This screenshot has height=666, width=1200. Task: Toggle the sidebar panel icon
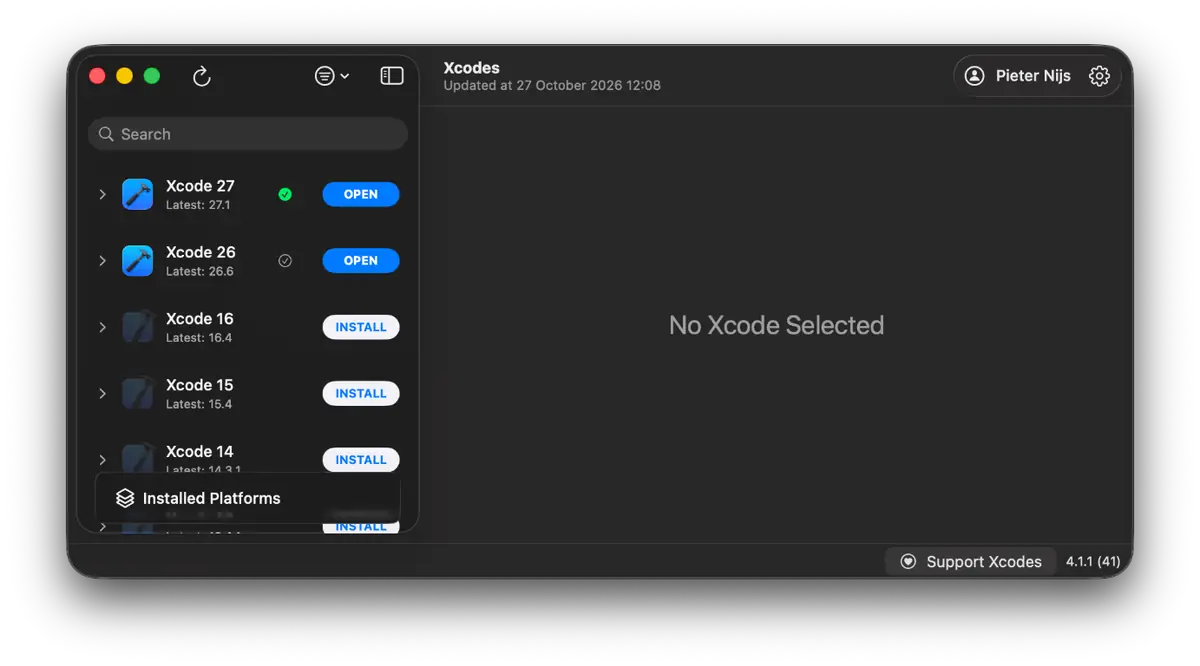coord(392,76)
